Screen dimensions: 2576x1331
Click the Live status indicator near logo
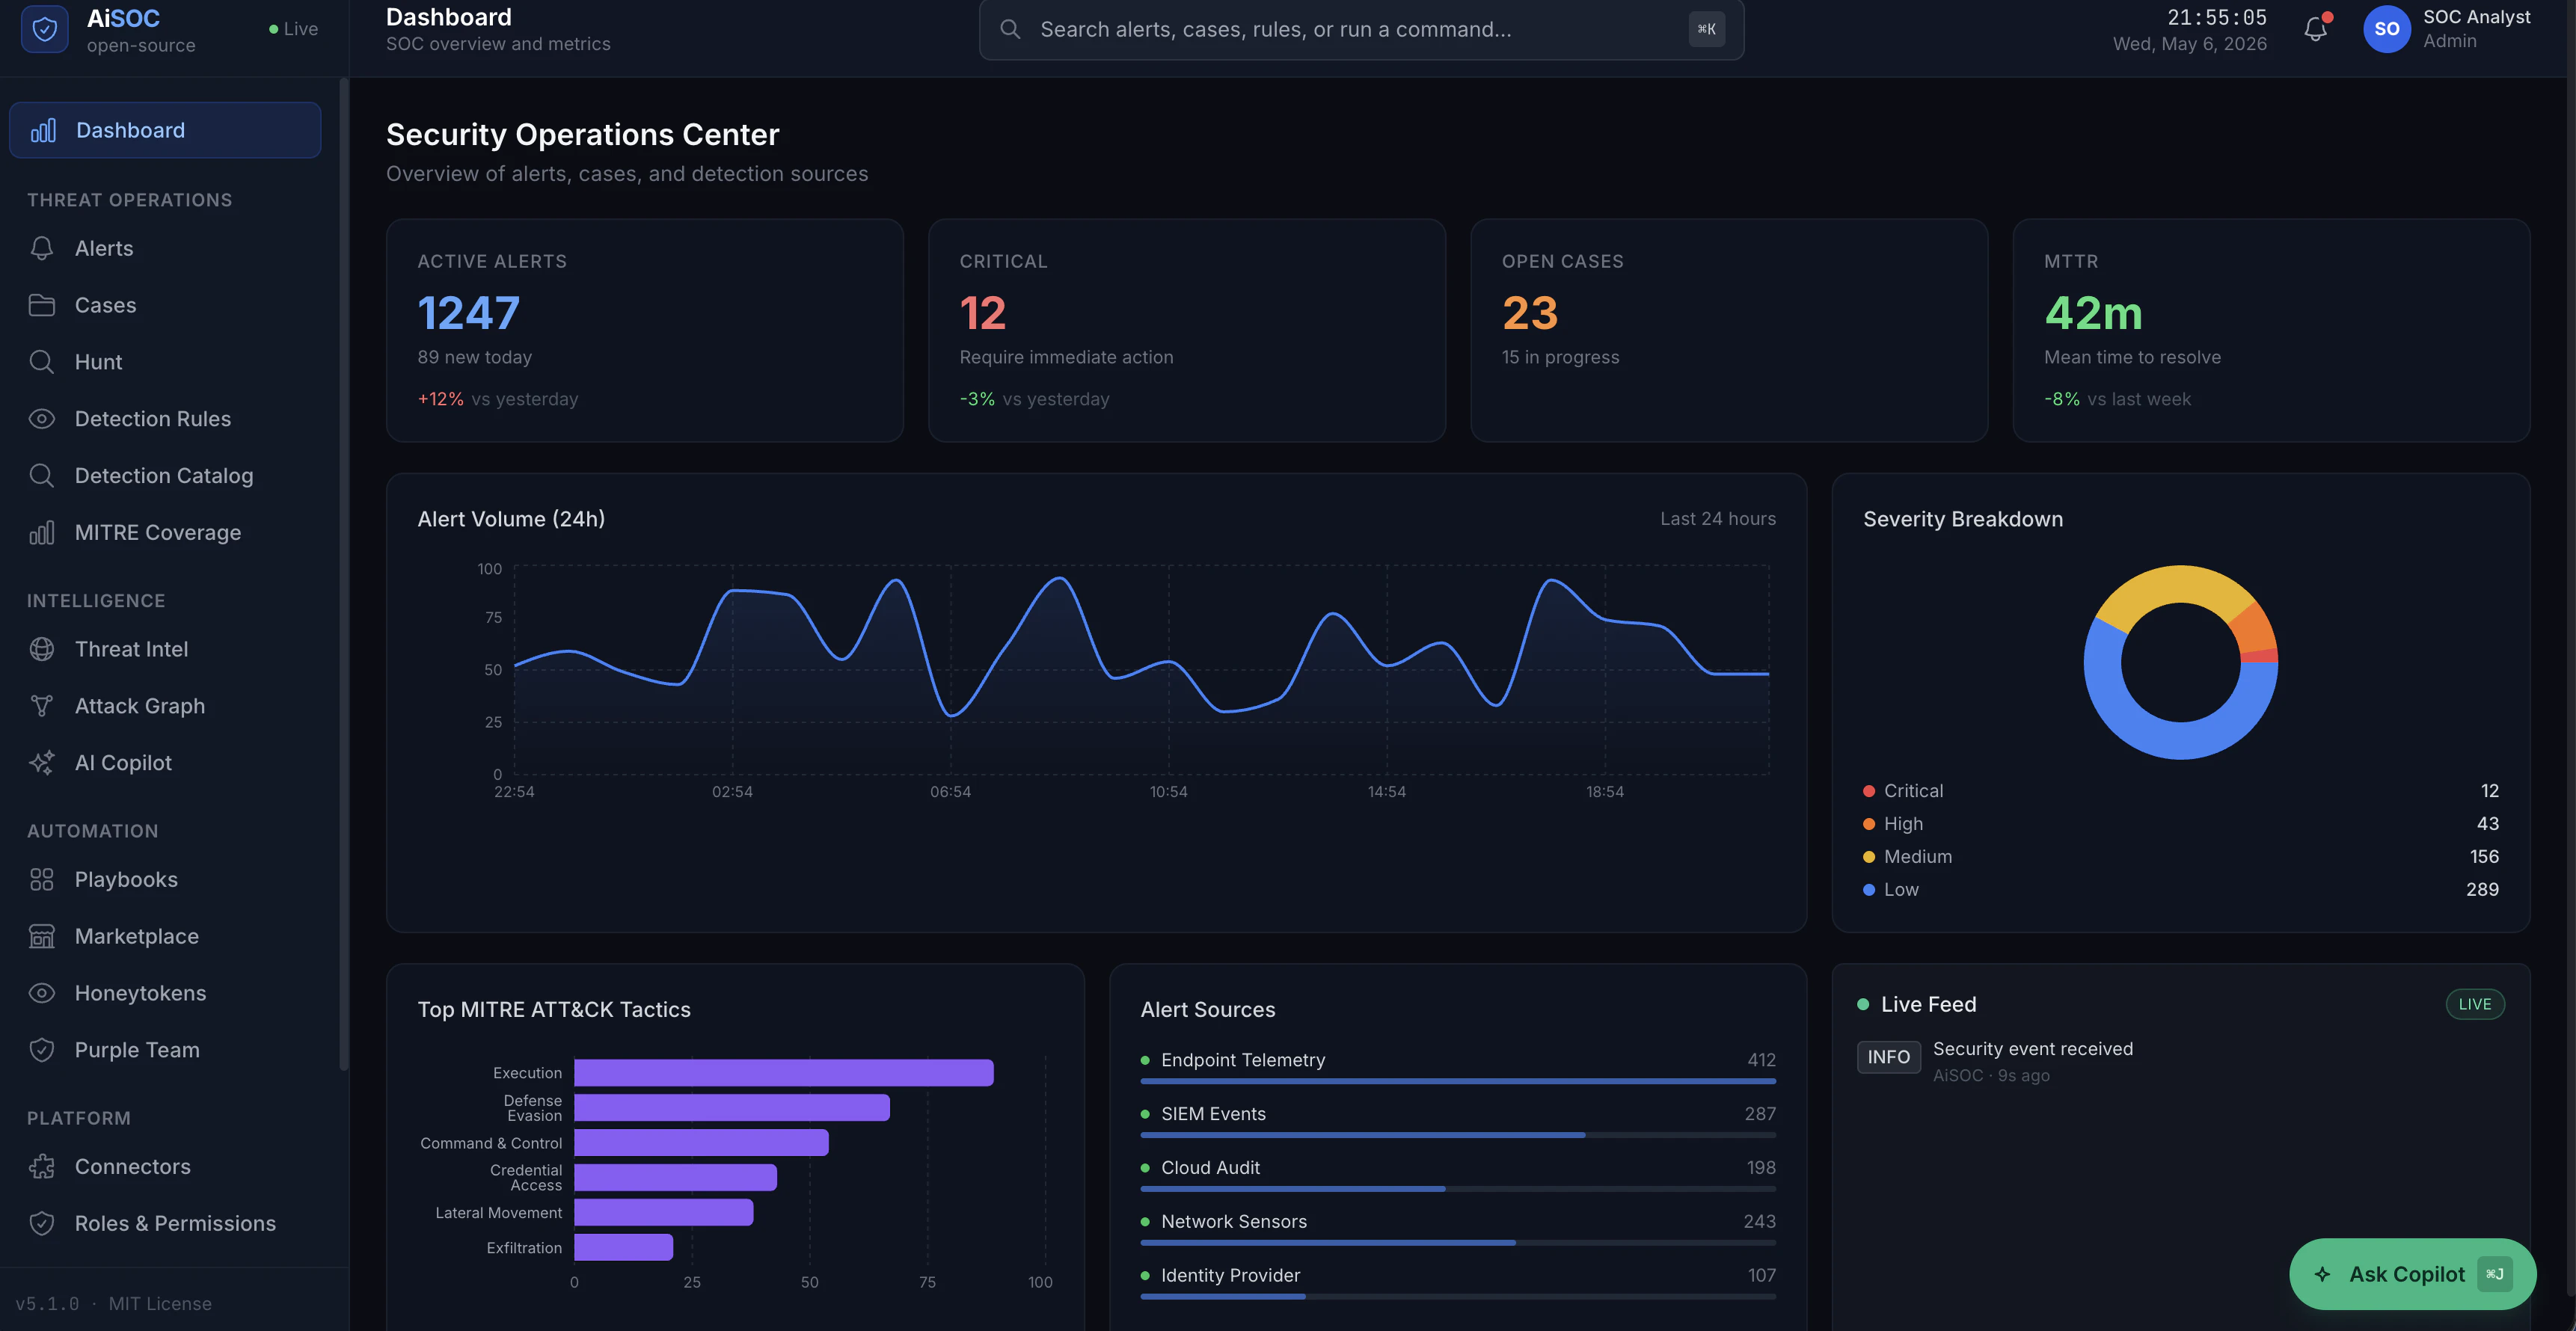point(293,29)
